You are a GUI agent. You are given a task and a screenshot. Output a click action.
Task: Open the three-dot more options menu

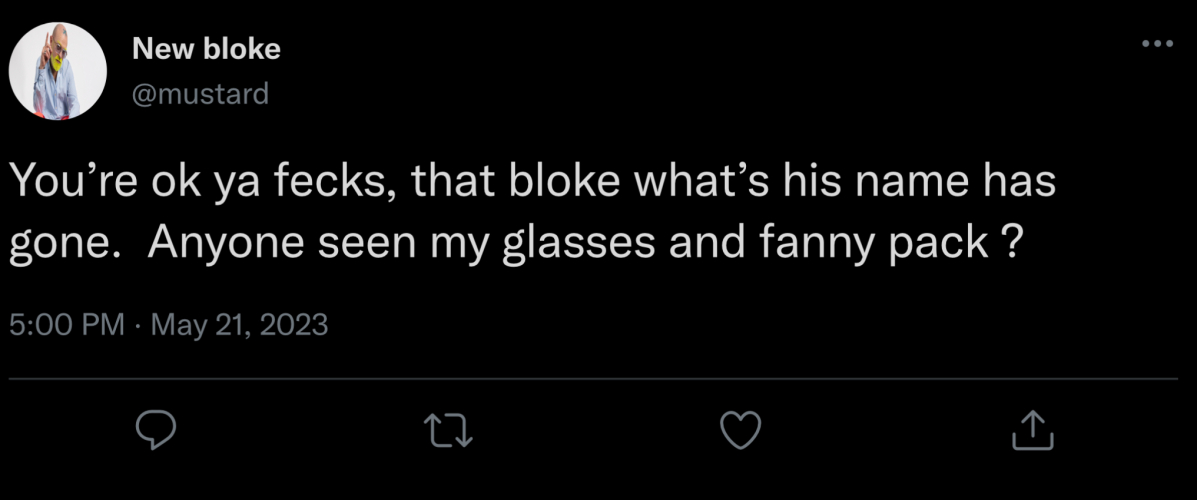click(1156, 44)
